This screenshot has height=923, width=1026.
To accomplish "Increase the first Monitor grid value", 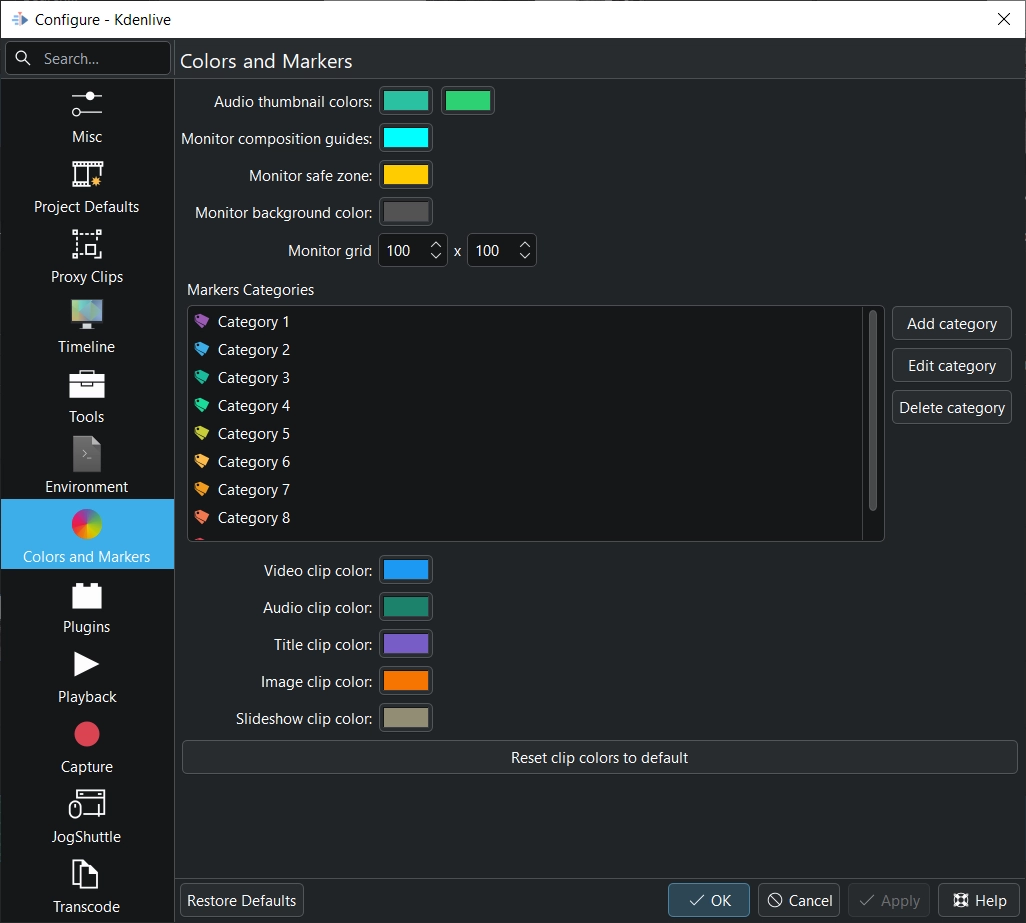I will 436,244.
